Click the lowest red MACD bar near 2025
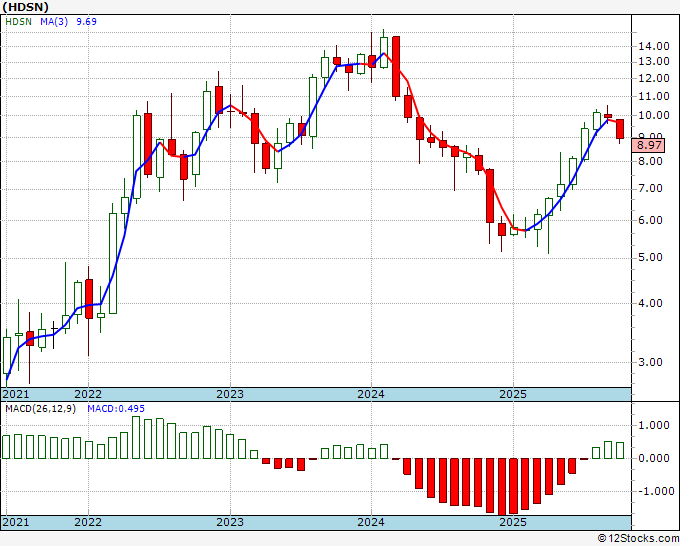The width and height of the screenshot is (680, 546). tap(502, 487)
